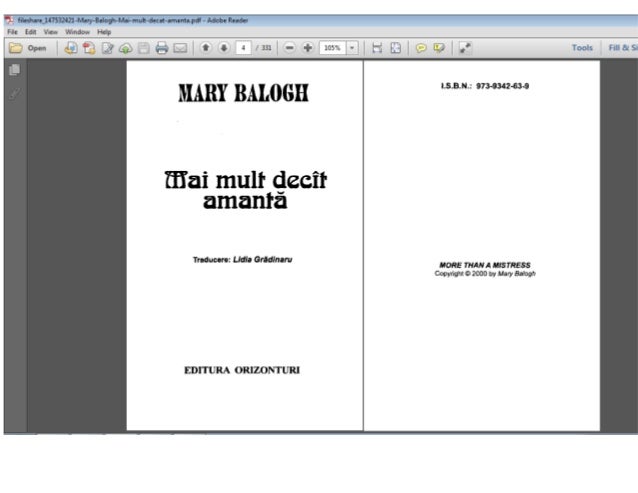
Task: Click the MORE THAN A MISTRESS text
Action: click(x=485, y=265)
